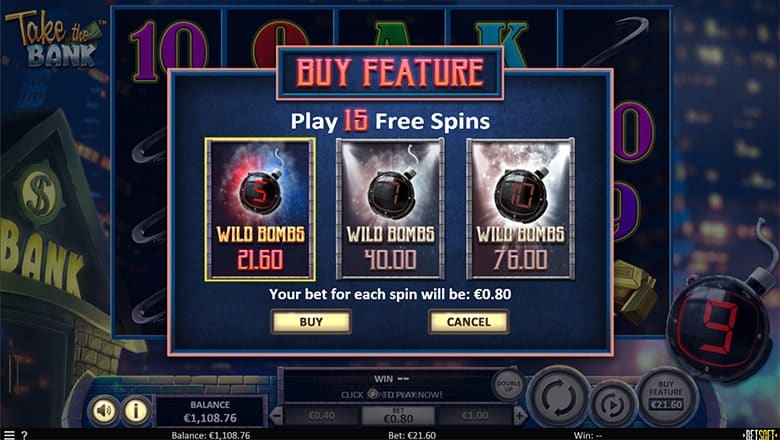780x440 pixels.
Task: Click the spin reels circular arrow
Action: pos(558,397)
